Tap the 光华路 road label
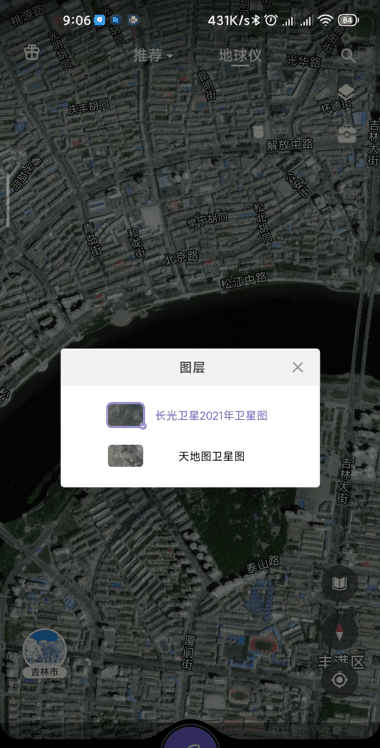This screenshot has height=748, width=380. click(x=303, y=61)
